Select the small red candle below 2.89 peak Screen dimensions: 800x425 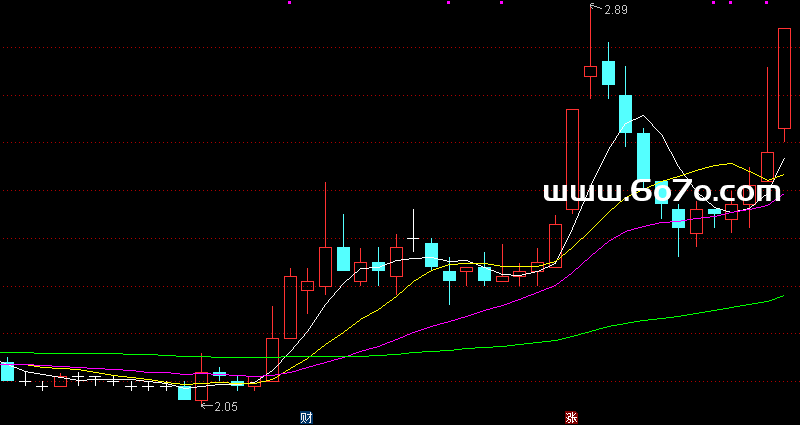tap(590, 71)
